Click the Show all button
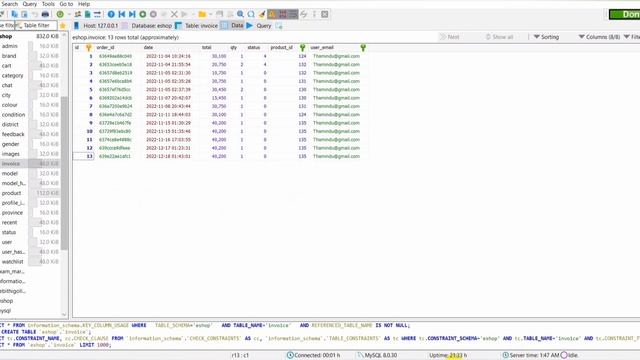This screenshot has height=360, width=640. pos(499,37)
